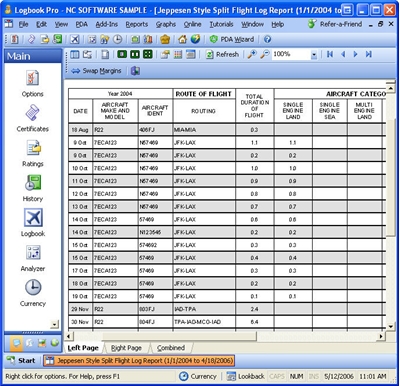Switch to the Combined tab
Screen dimensions: 400x386
pyautogui.click(x=171, y=348)
